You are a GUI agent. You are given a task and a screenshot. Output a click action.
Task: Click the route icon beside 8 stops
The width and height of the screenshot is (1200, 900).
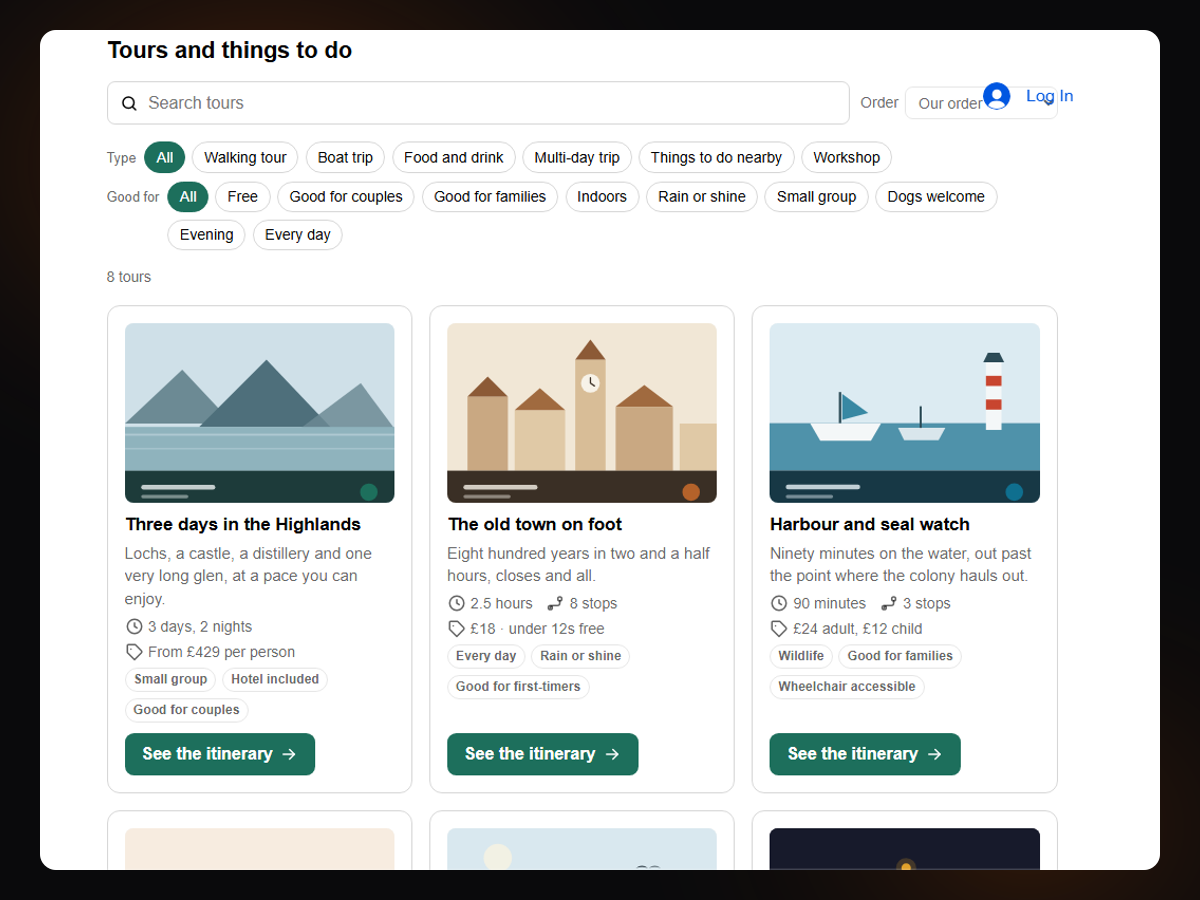pos(555,603)
